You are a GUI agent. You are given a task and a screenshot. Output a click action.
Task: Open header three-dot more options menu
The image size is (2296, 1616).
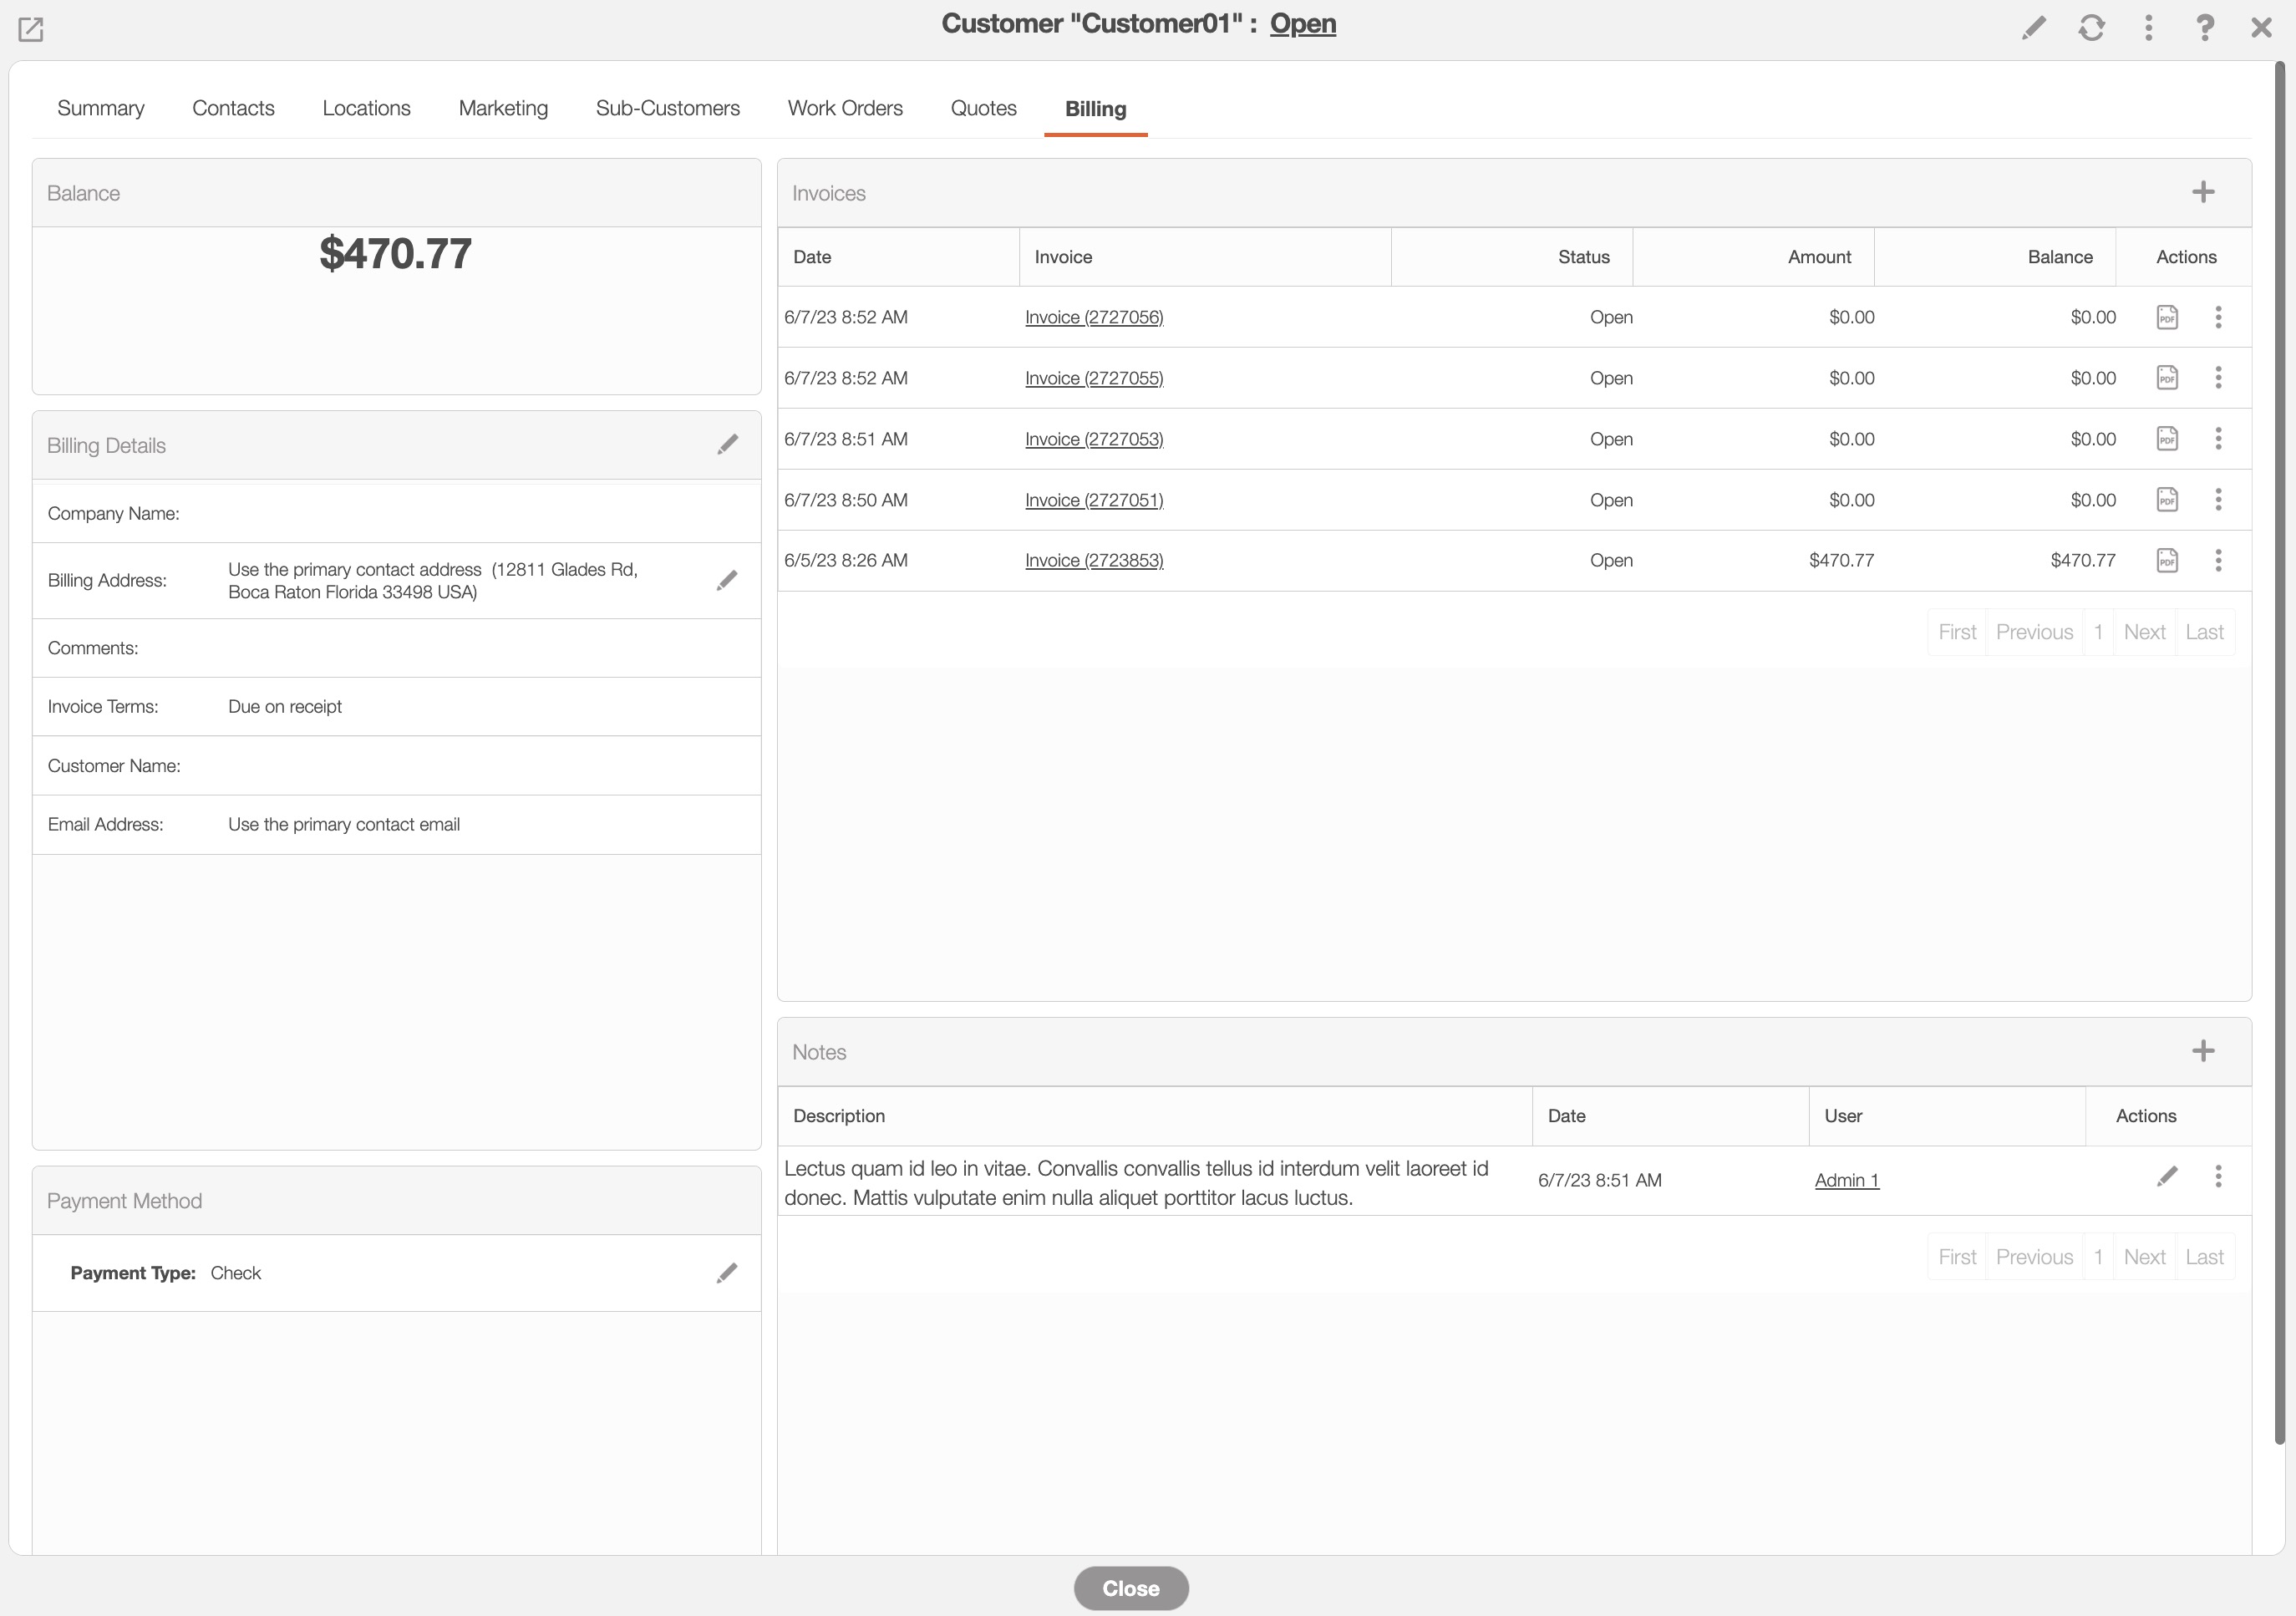coord(2148,27)
